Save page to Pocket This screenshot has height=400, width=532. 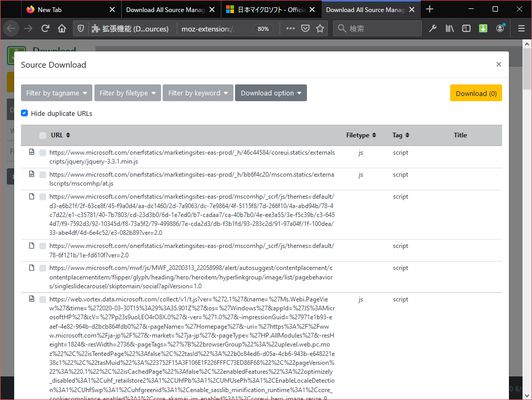pos(305,28)
